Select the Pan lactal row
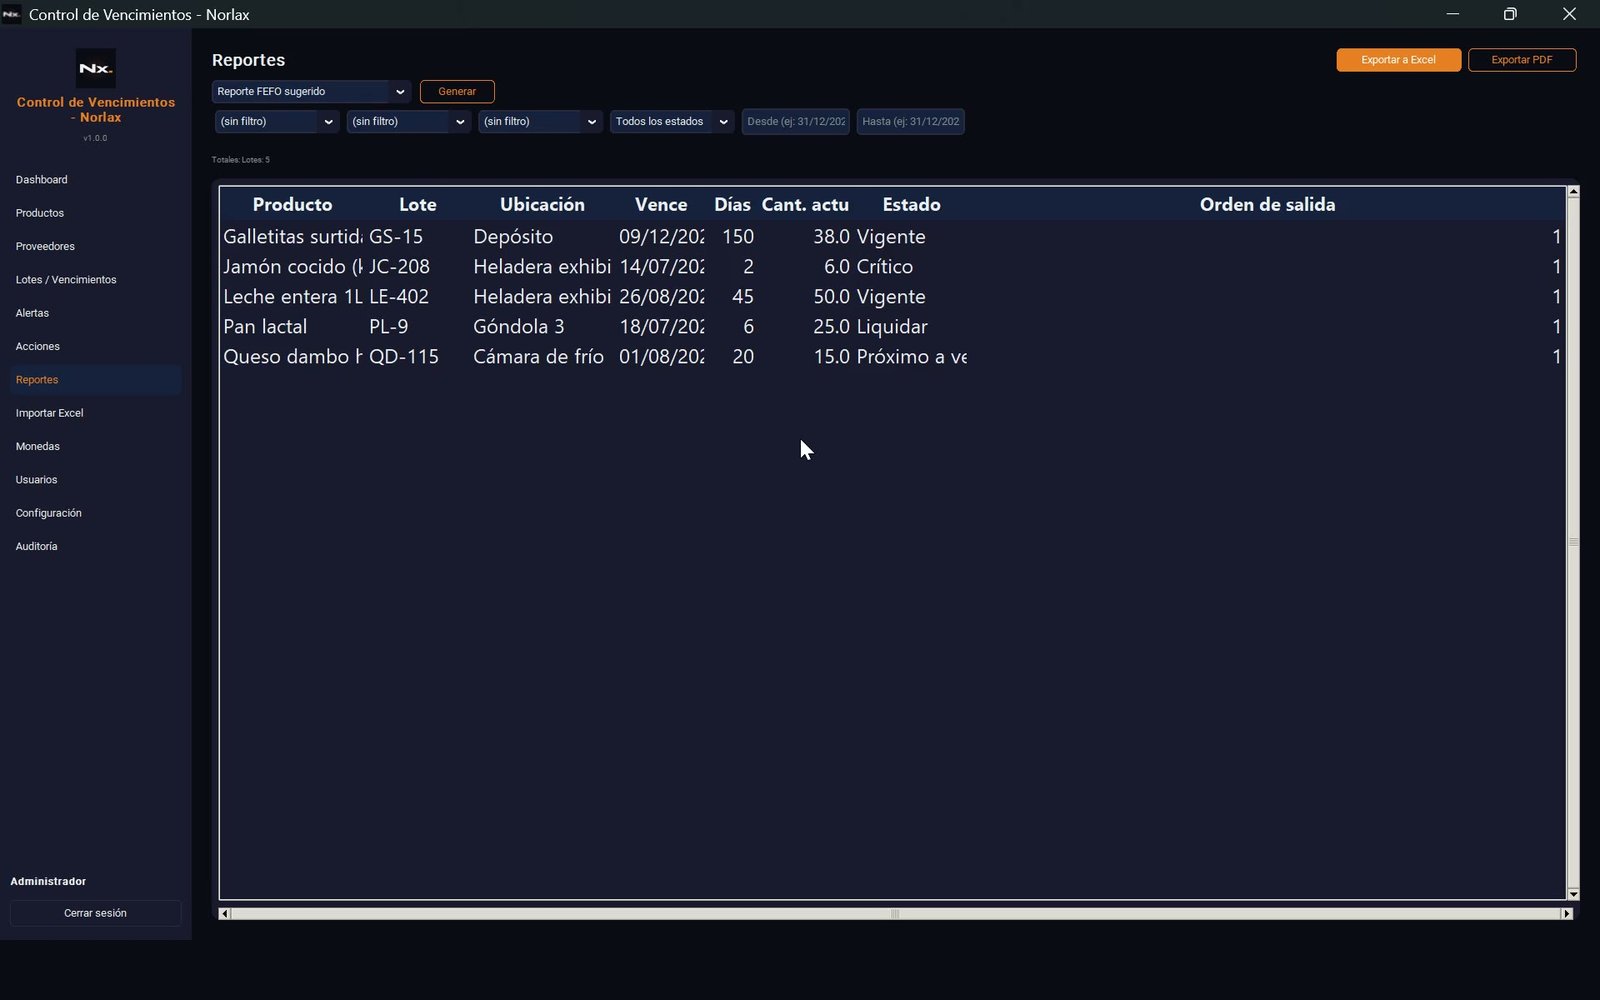Screen dimensions: 1600x1000 tap(892, 327)
